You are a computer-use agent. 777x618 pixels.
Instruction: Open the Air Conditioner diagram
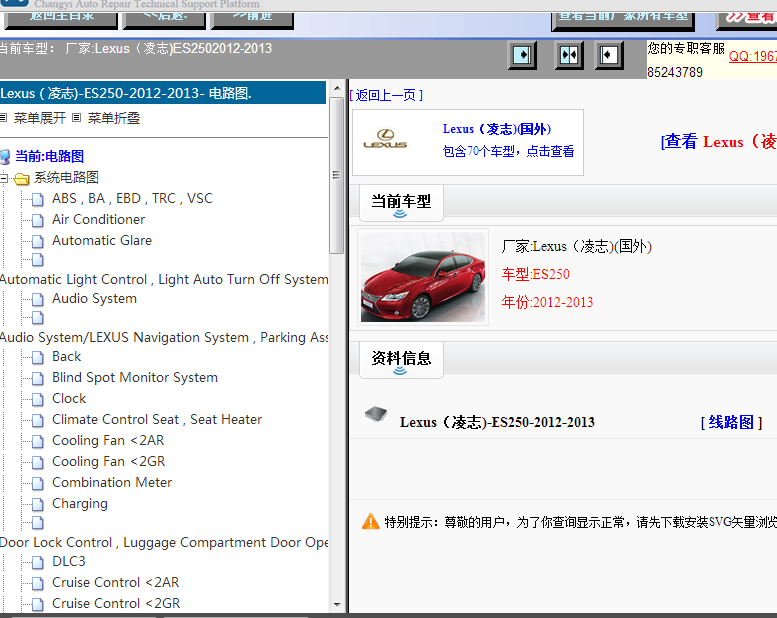pos(99,220)
